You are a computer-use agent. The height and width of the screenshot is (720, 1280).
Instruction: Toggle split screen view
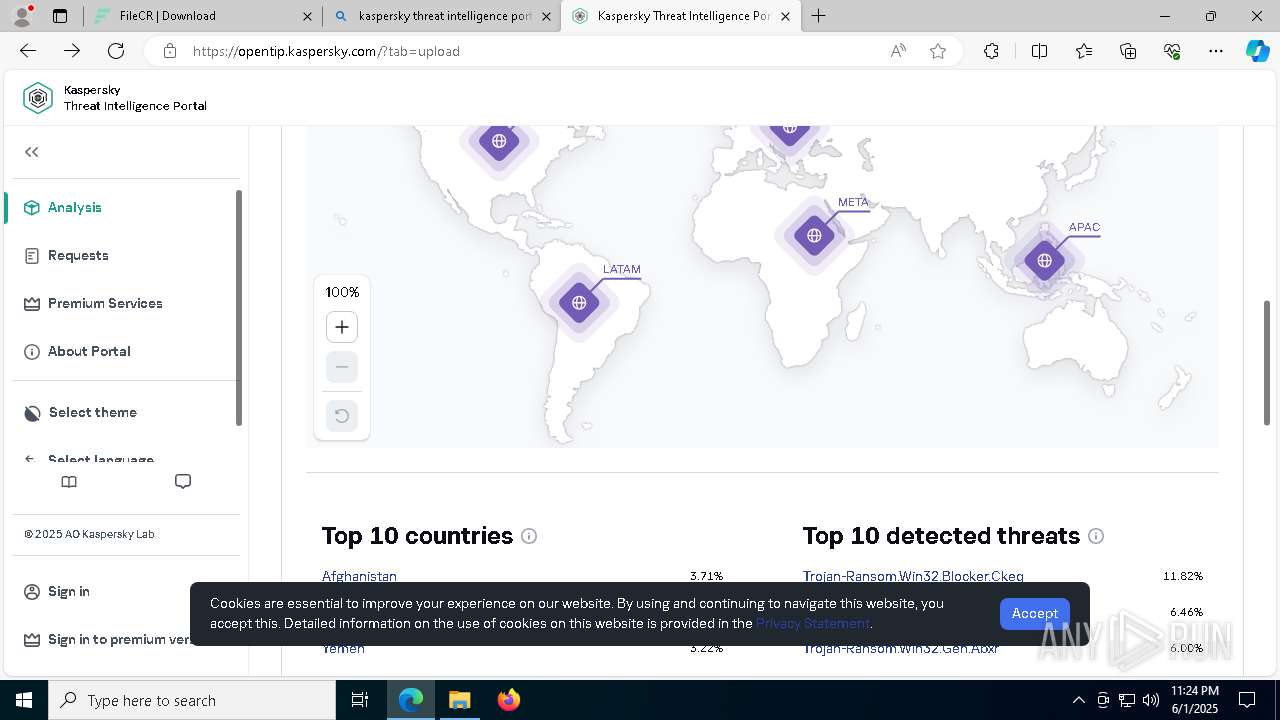click(x=1039, y=51)
